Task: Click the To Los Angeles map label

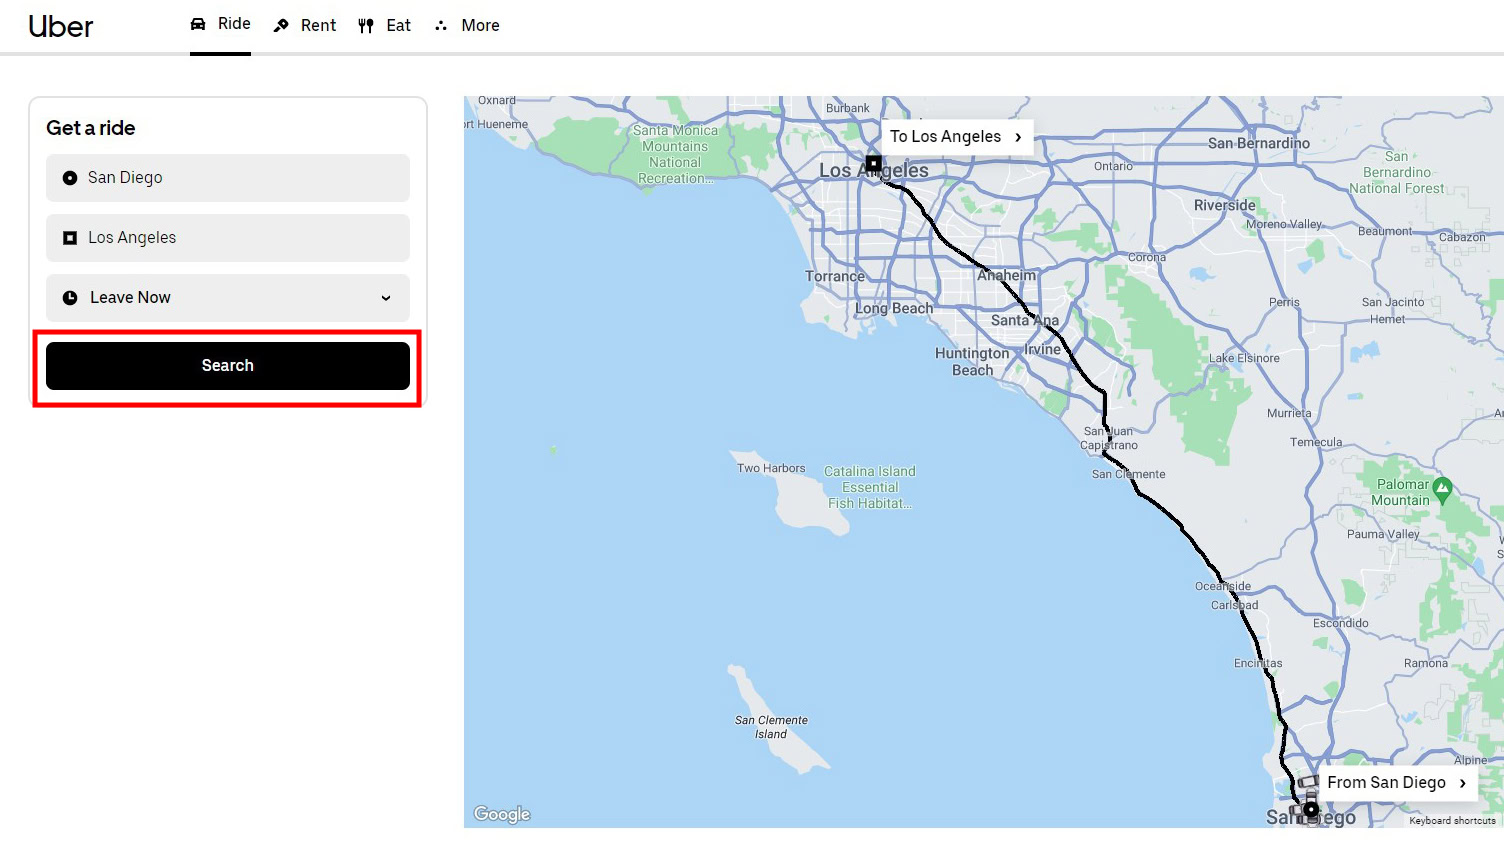Action: (x=956, y=137)
